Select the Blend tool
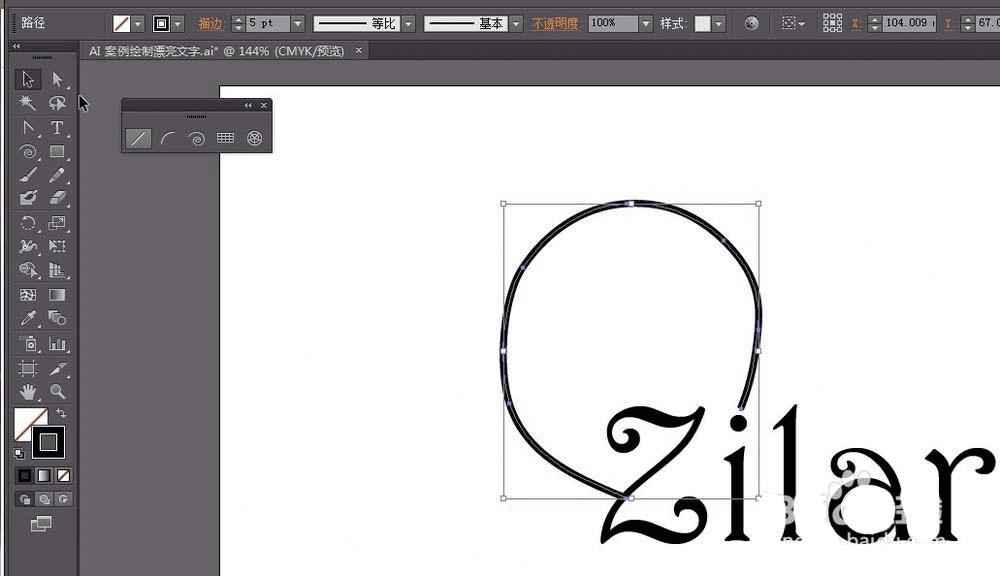This screenshot has height=576, width=1000. point(57,318)
